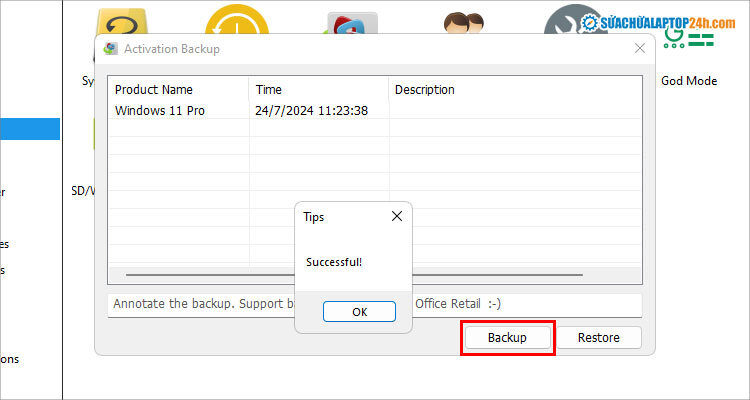Select the Windows 11 Pro backup row
This screenshot has height=400, width=750.
point(375,111)
